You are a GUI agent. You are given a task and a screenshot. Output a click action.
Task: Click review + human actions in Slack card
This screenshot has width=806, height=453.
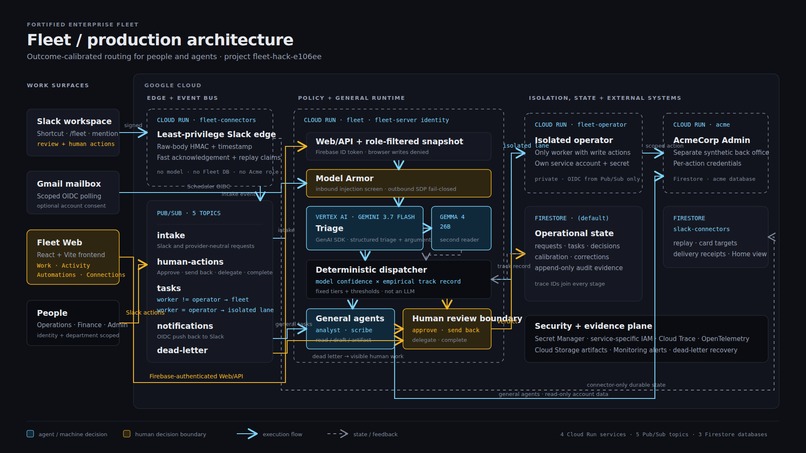click(x=76, y=144)
